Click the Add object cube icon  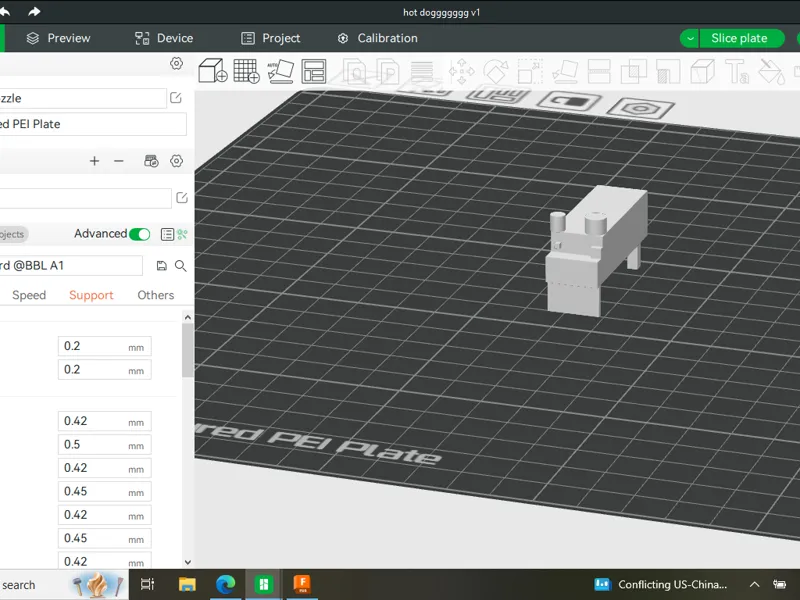click(212, 71)
